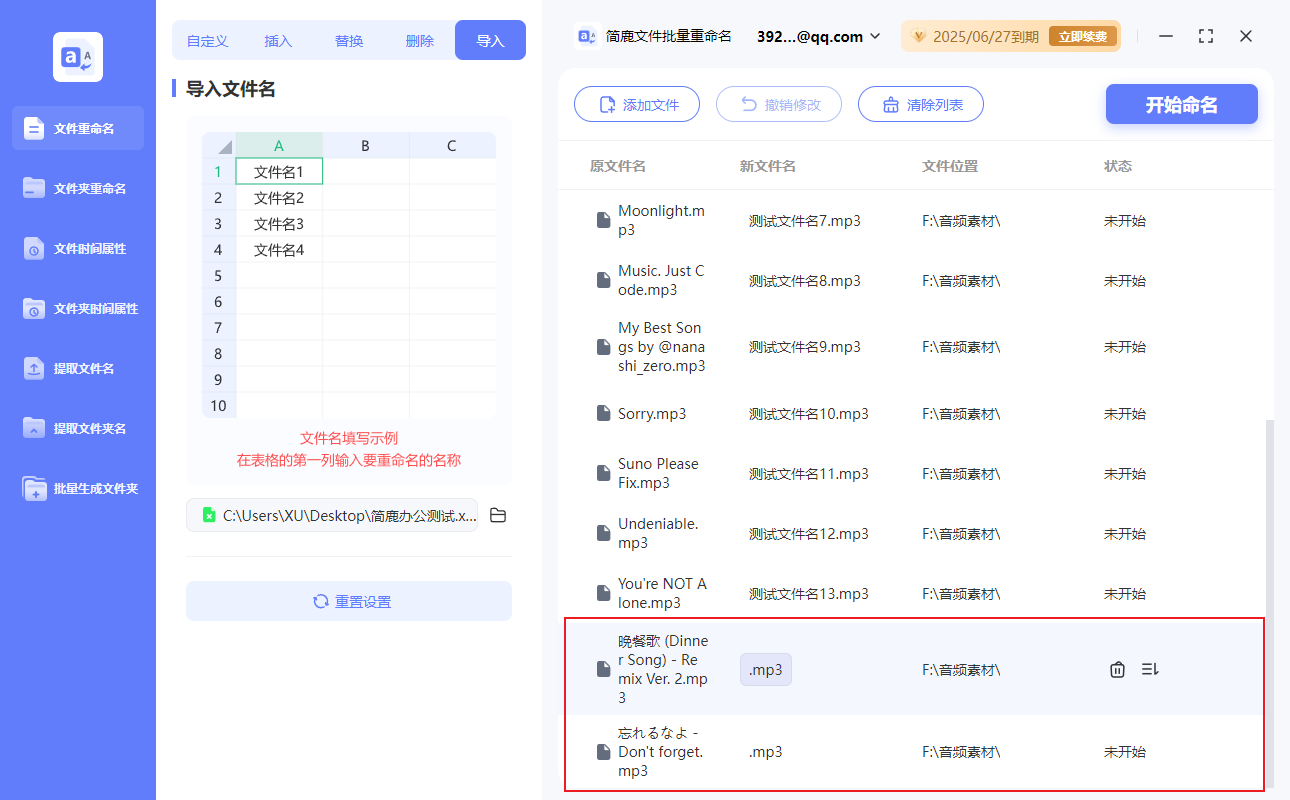
Task: Expand the spreadsheet column B header
Action: (x=365, y=145)
